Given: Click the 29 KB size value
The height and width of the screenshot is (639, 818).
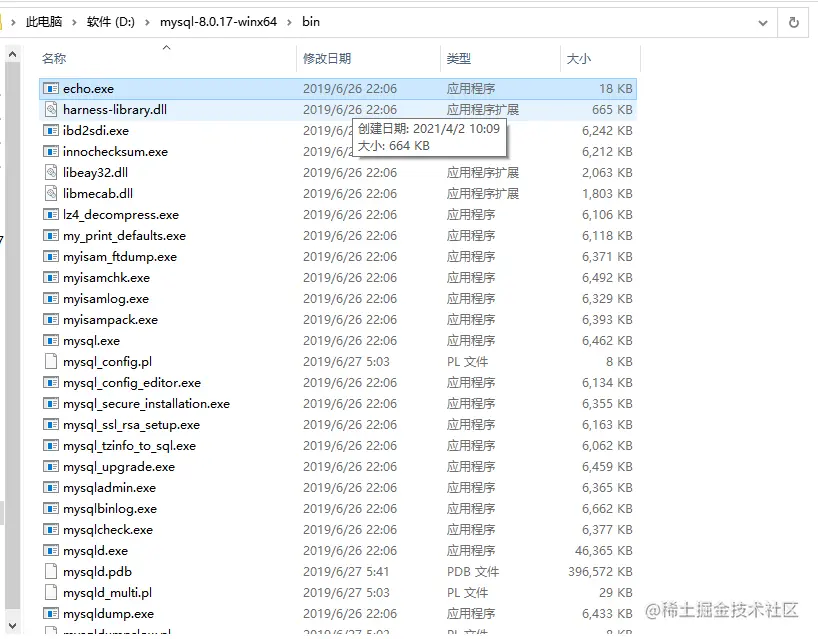Looking at the screenshot, I should (x=616, y=593).
